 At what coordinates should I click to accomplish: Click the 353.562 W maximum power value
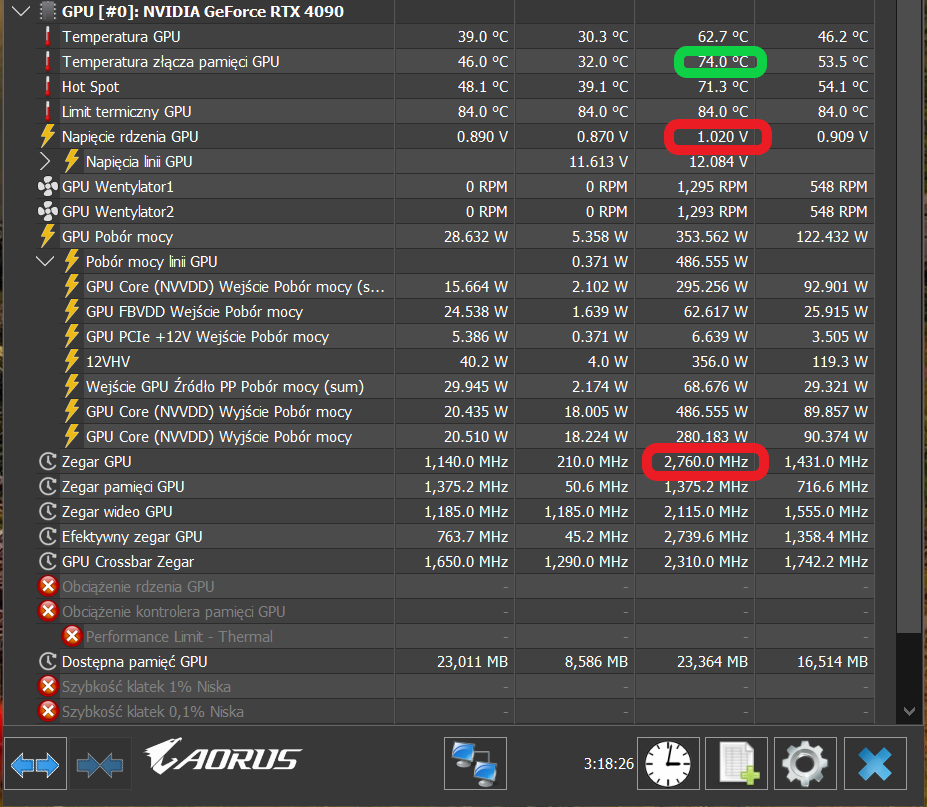712,236
